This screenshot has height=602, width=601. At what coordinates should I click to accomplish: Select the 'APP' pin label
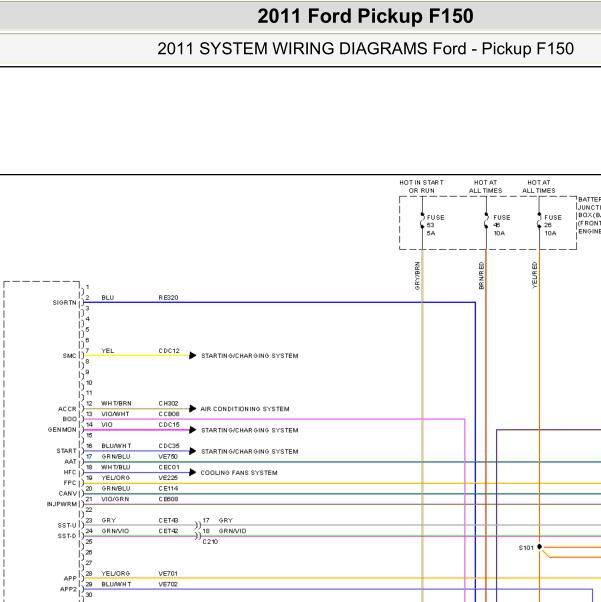point(70,579)
